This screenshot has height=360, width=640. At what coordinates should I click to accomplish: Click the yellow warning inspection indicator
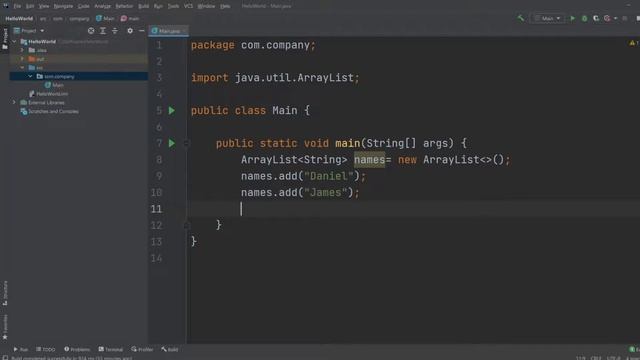(x=633, y=43)
